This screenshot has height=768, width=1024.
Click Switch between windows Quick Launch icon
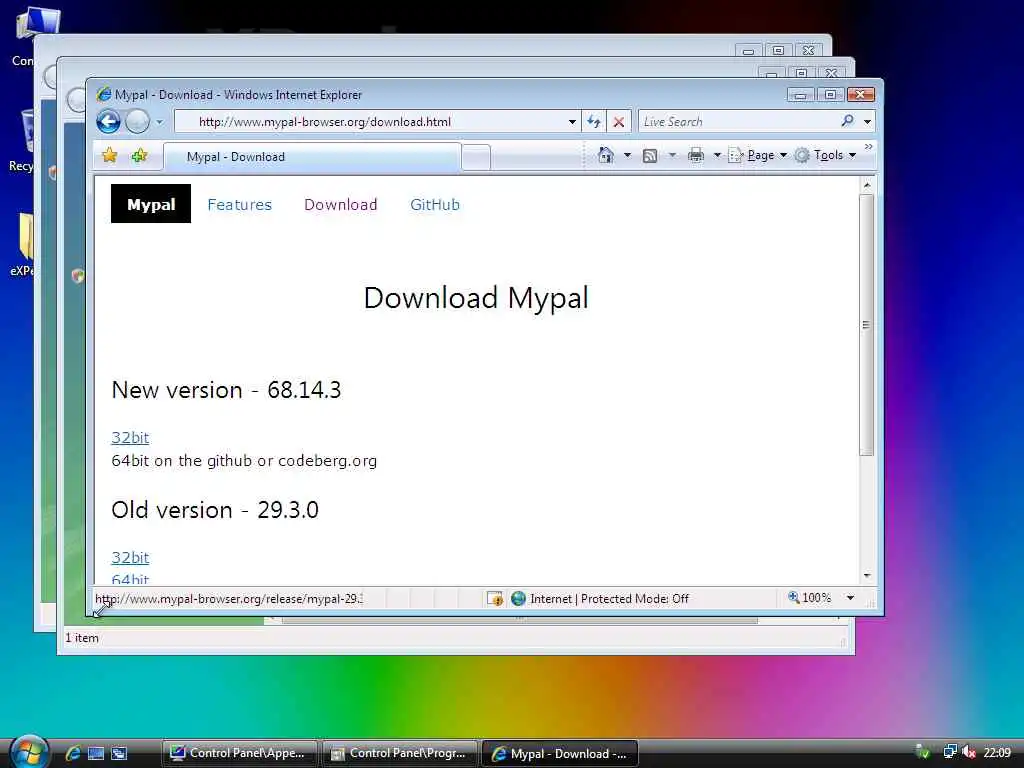click(x=119, y=753)
